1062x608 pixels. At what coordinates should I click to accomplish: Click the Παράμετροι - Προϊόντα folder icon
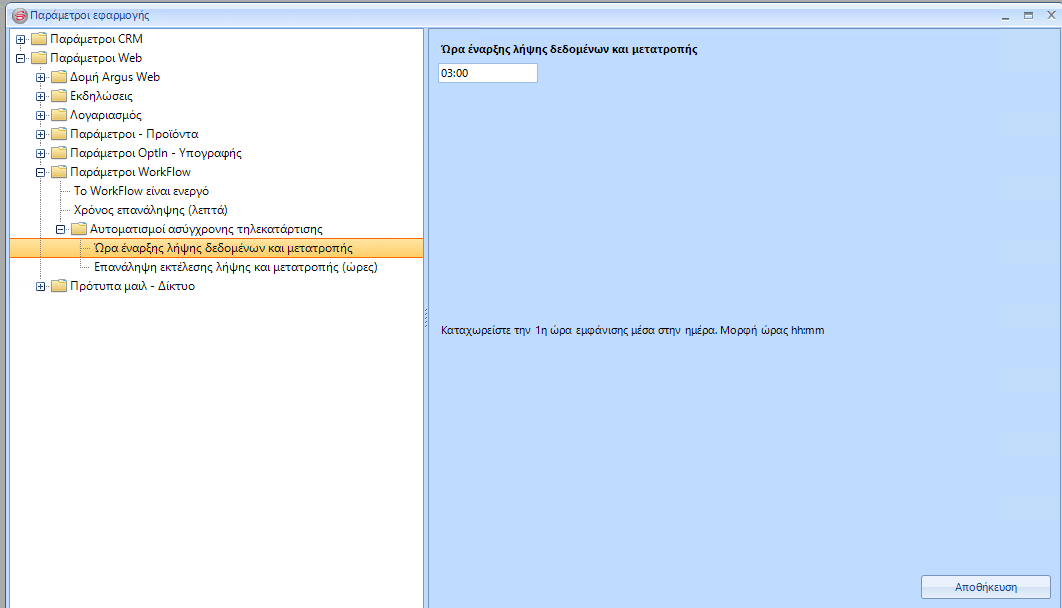[x=59, y=134]
